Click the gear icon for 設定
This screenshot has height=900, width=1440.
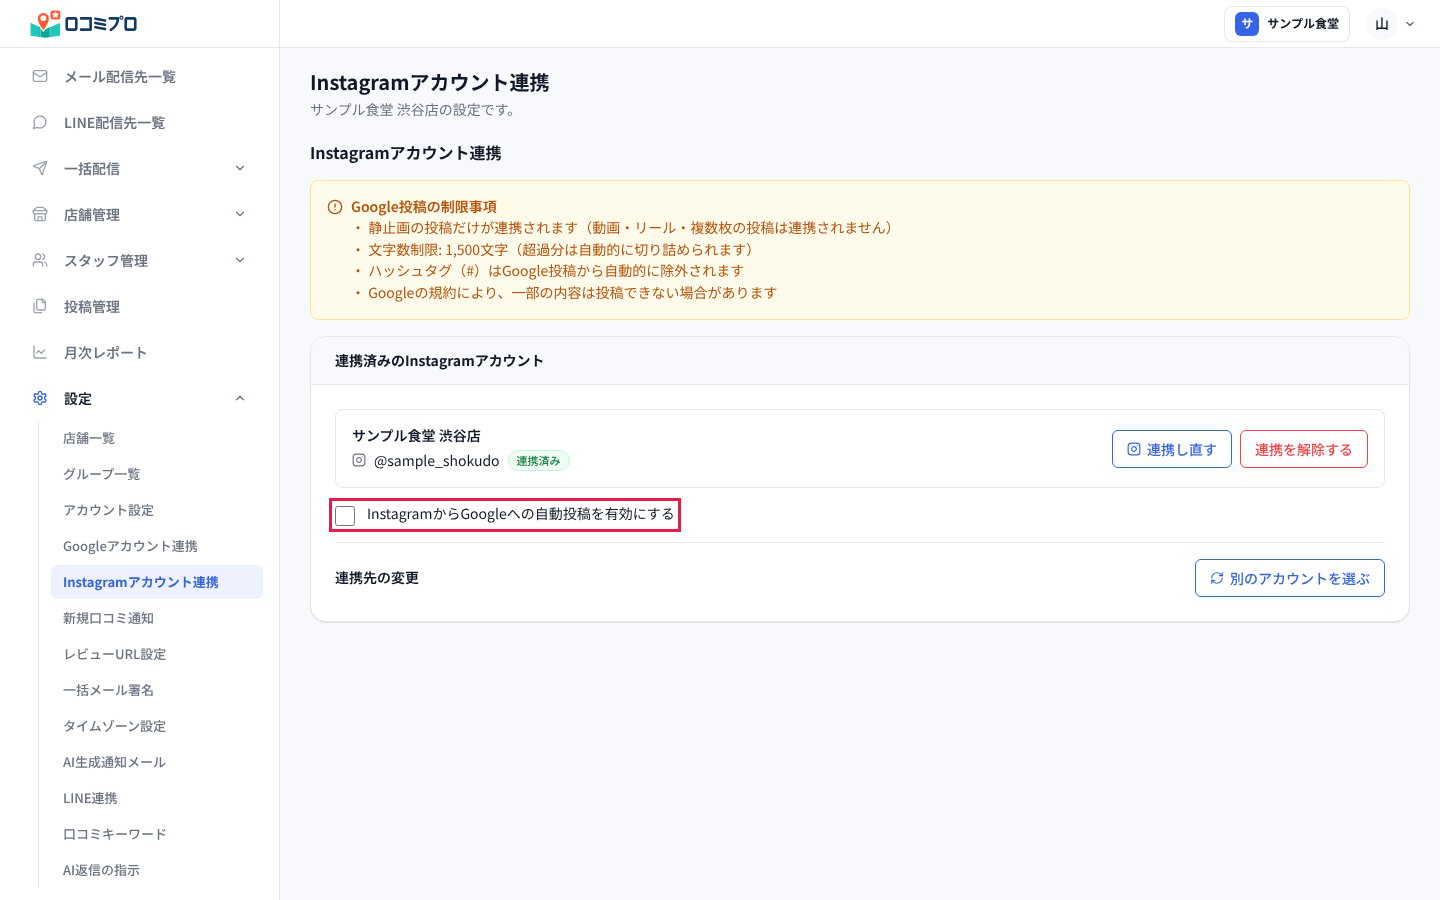click(x=40, y=398)
